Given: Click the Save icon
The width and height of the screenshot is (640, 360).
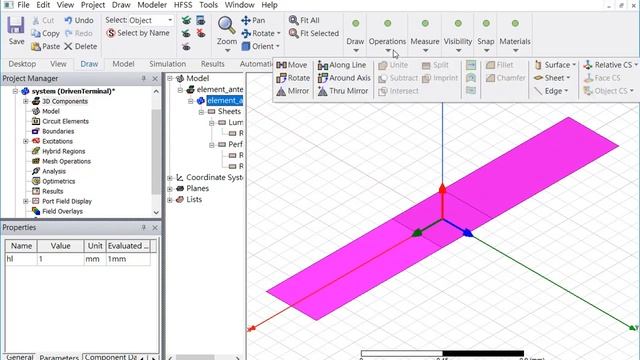Looking at the screenshot, I should coord(16,25).
